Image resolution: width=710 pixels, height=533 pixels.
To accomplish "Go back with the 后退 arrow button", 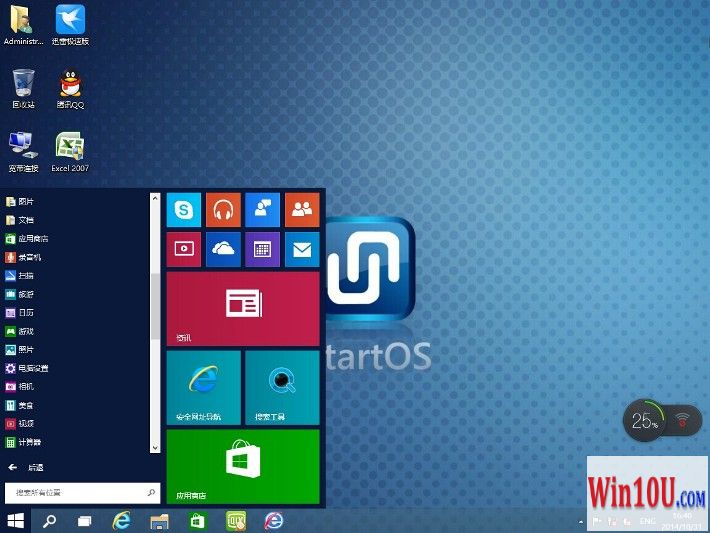I will [26, 467].
